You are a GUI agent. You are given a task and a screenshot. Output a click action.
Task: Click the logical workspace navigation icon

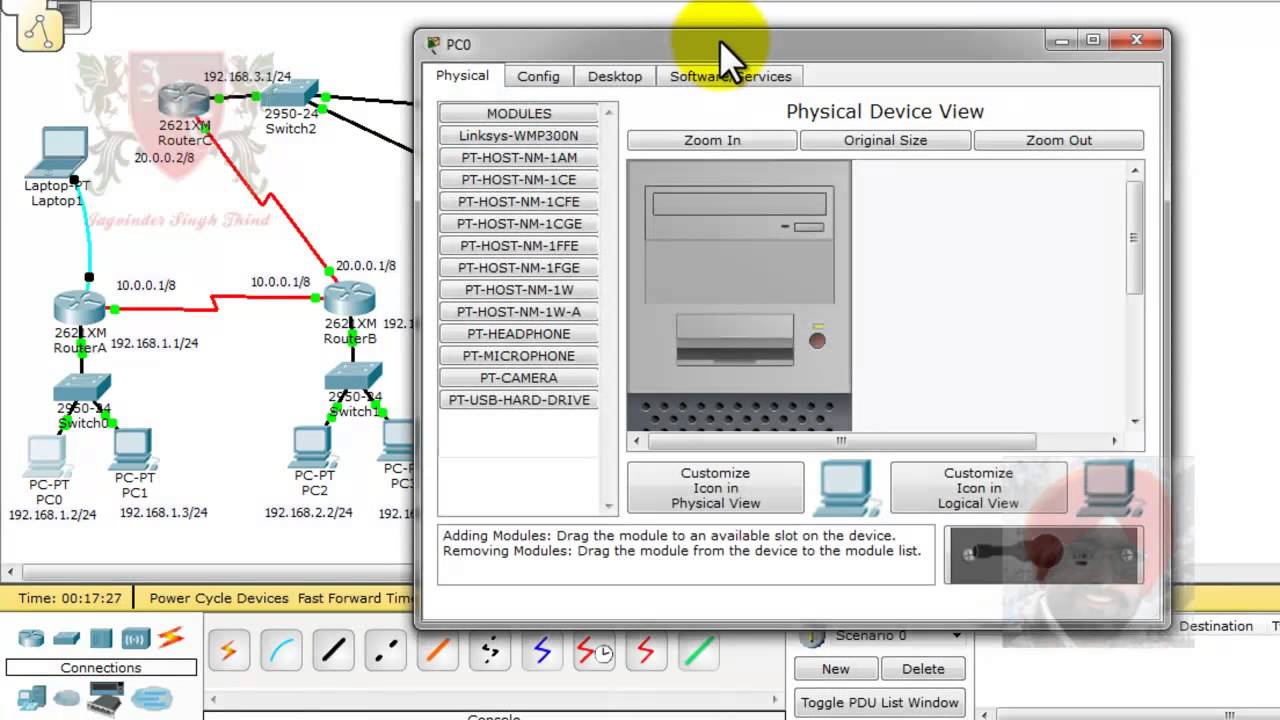pyautogui.click(x=41, y=30)
